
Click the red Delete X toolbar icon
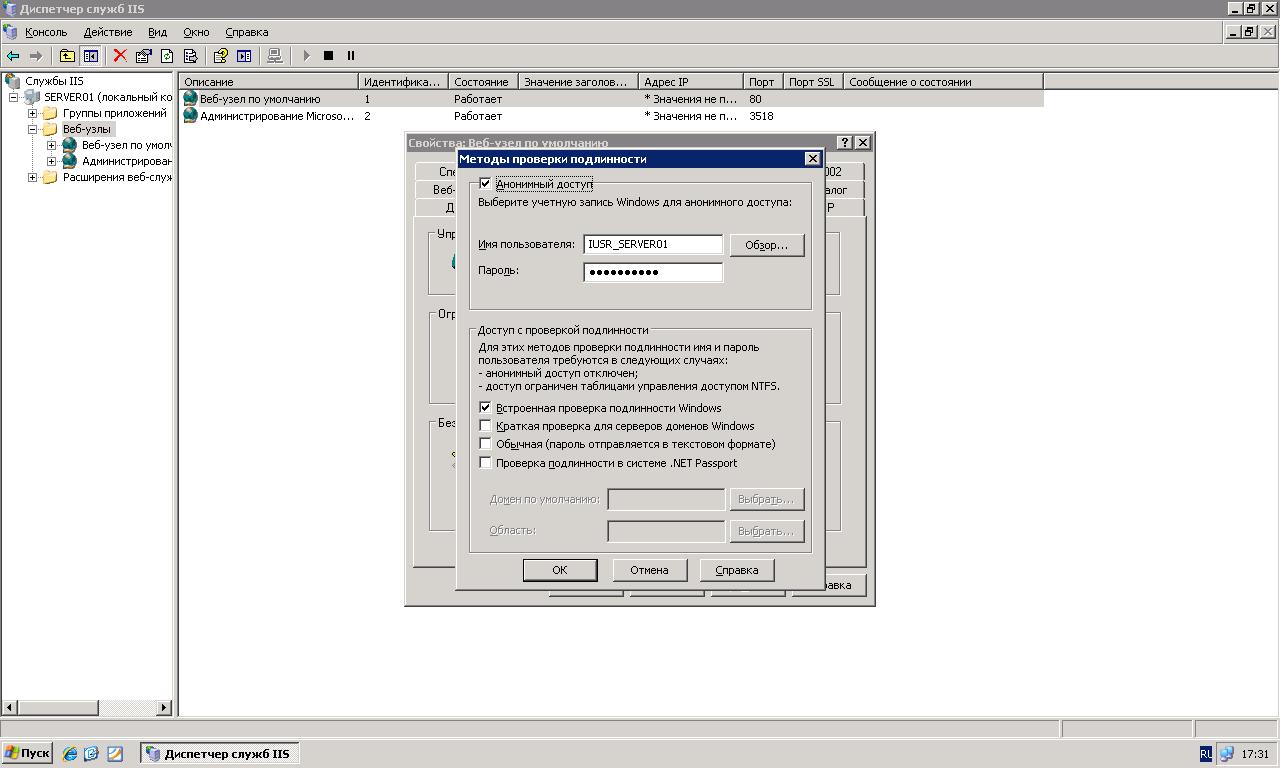coord(120,56)
